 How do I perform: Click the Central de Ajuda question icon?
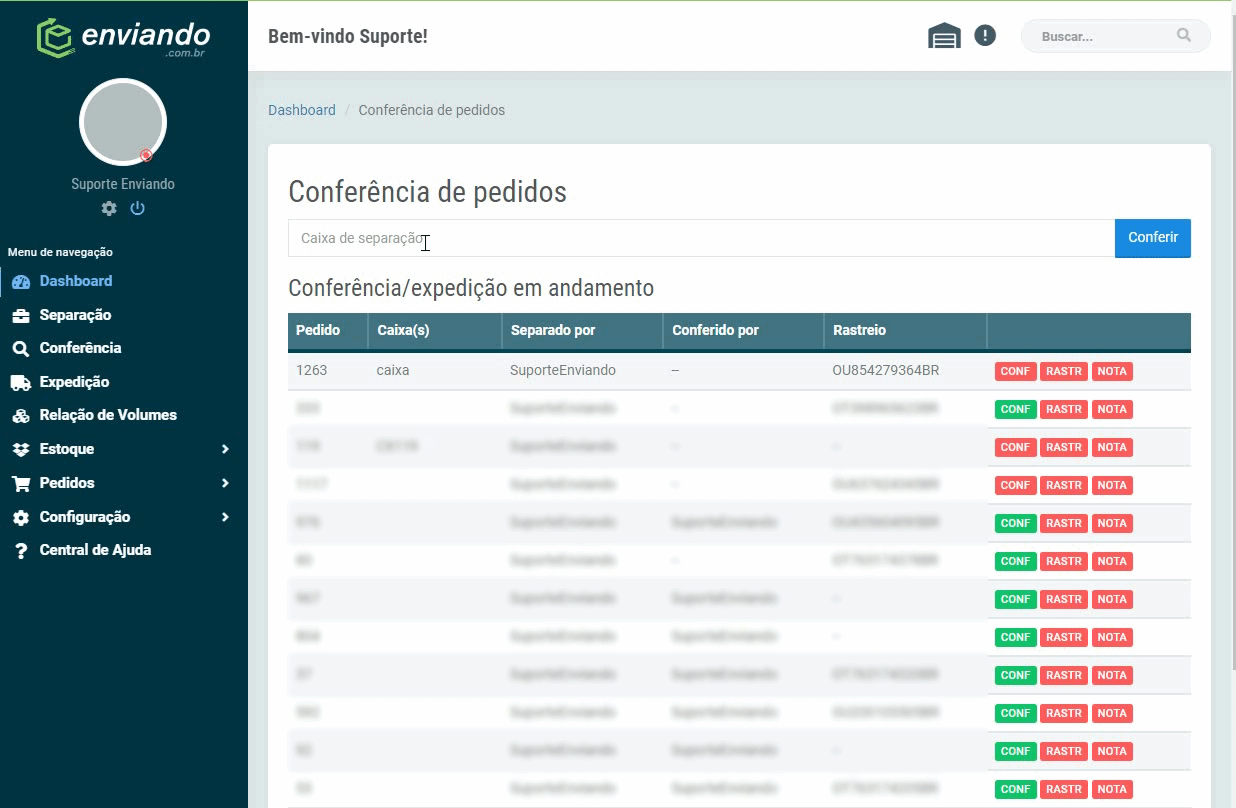pyautogui.click(x=21, y=551)
